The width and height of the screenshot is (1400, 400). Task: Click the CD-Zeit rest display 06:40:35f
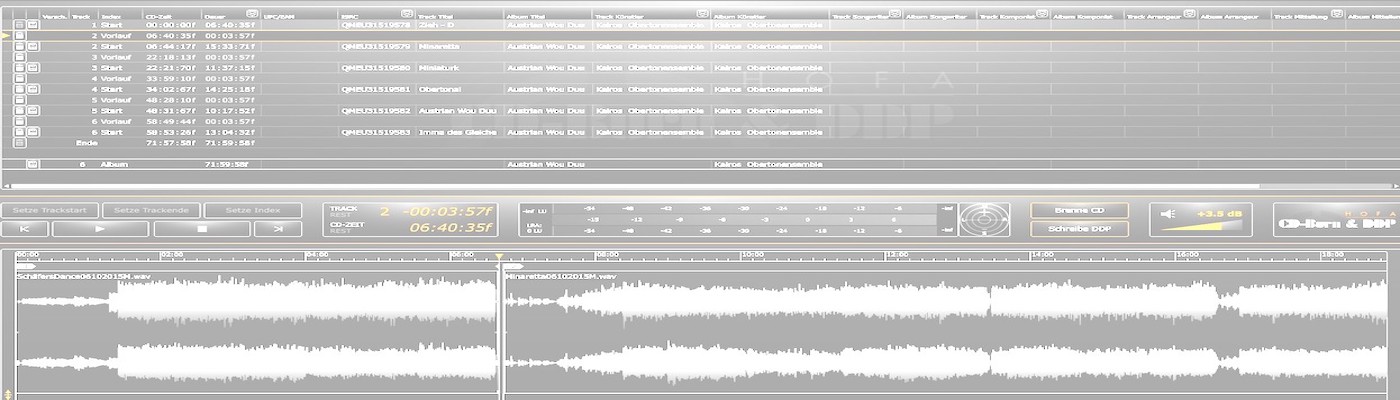(x=451, y=228)
